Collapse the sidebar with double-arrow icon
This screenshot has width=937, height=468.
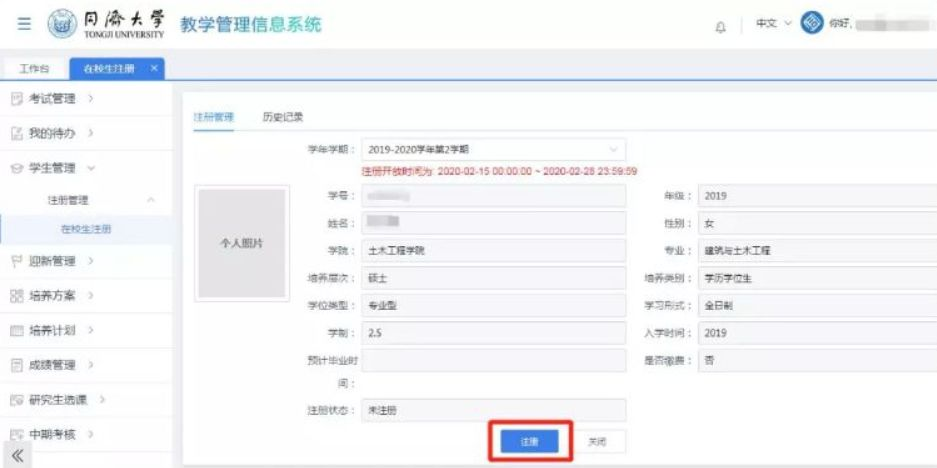[x=17, y=456]
